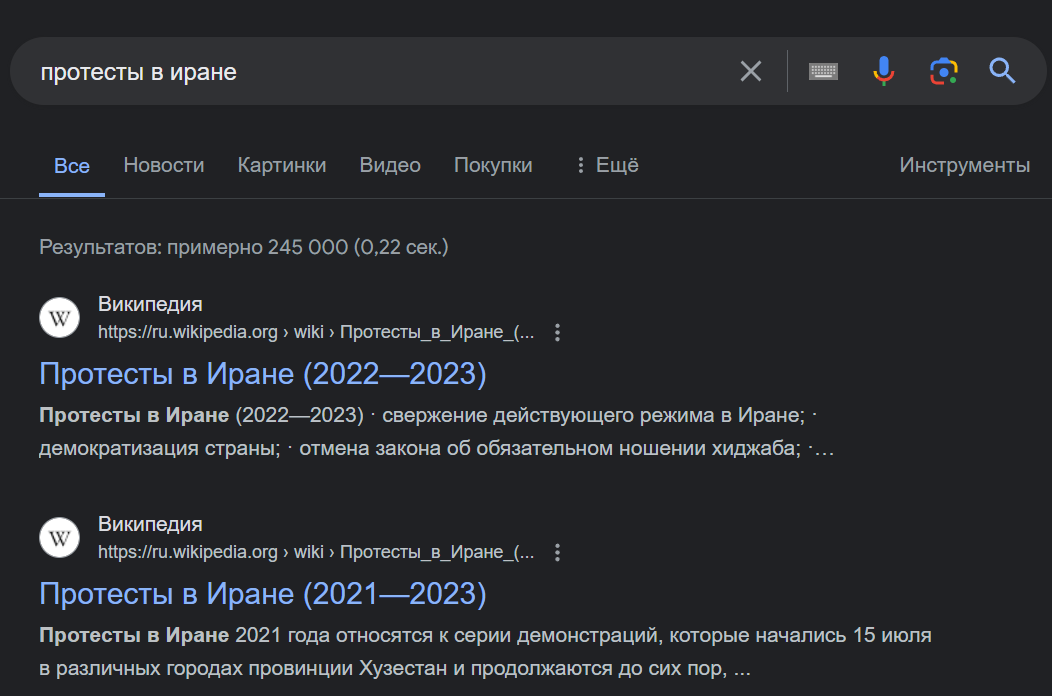Switch to the Картинки tab

click(282, 165)
